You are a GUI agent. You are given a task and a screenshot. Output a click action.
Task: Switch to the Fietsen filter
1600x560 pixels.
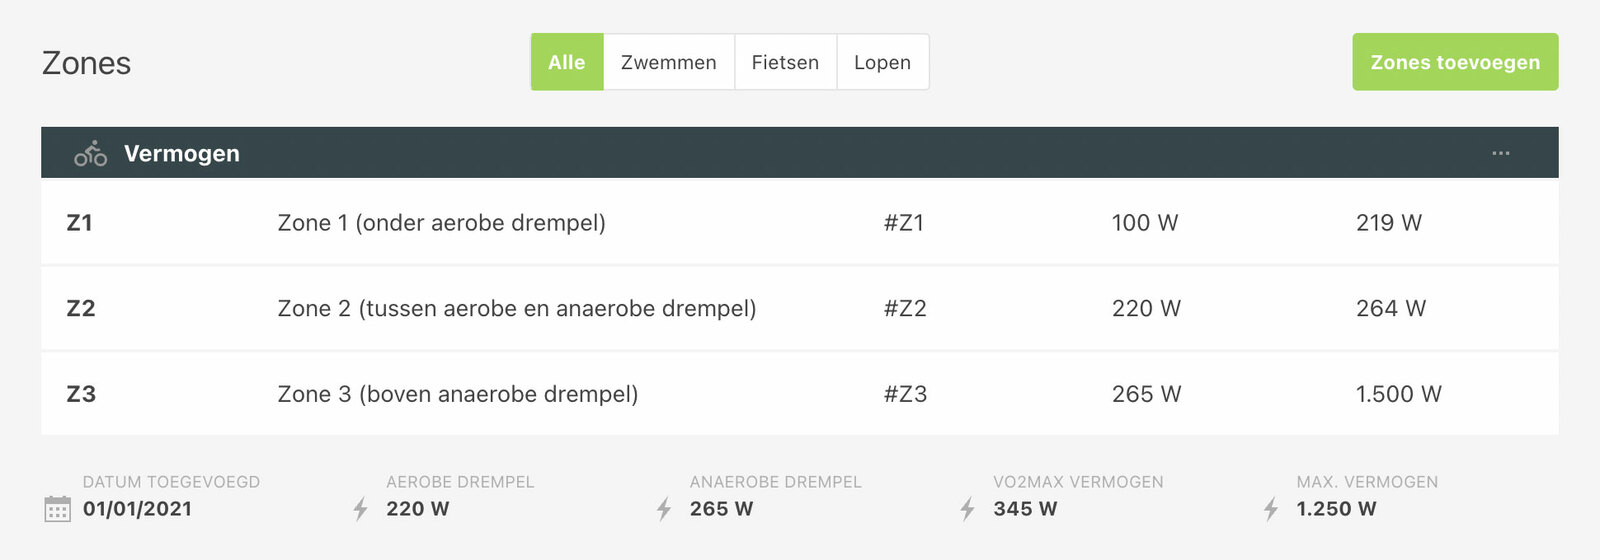(x=785, y=62)
